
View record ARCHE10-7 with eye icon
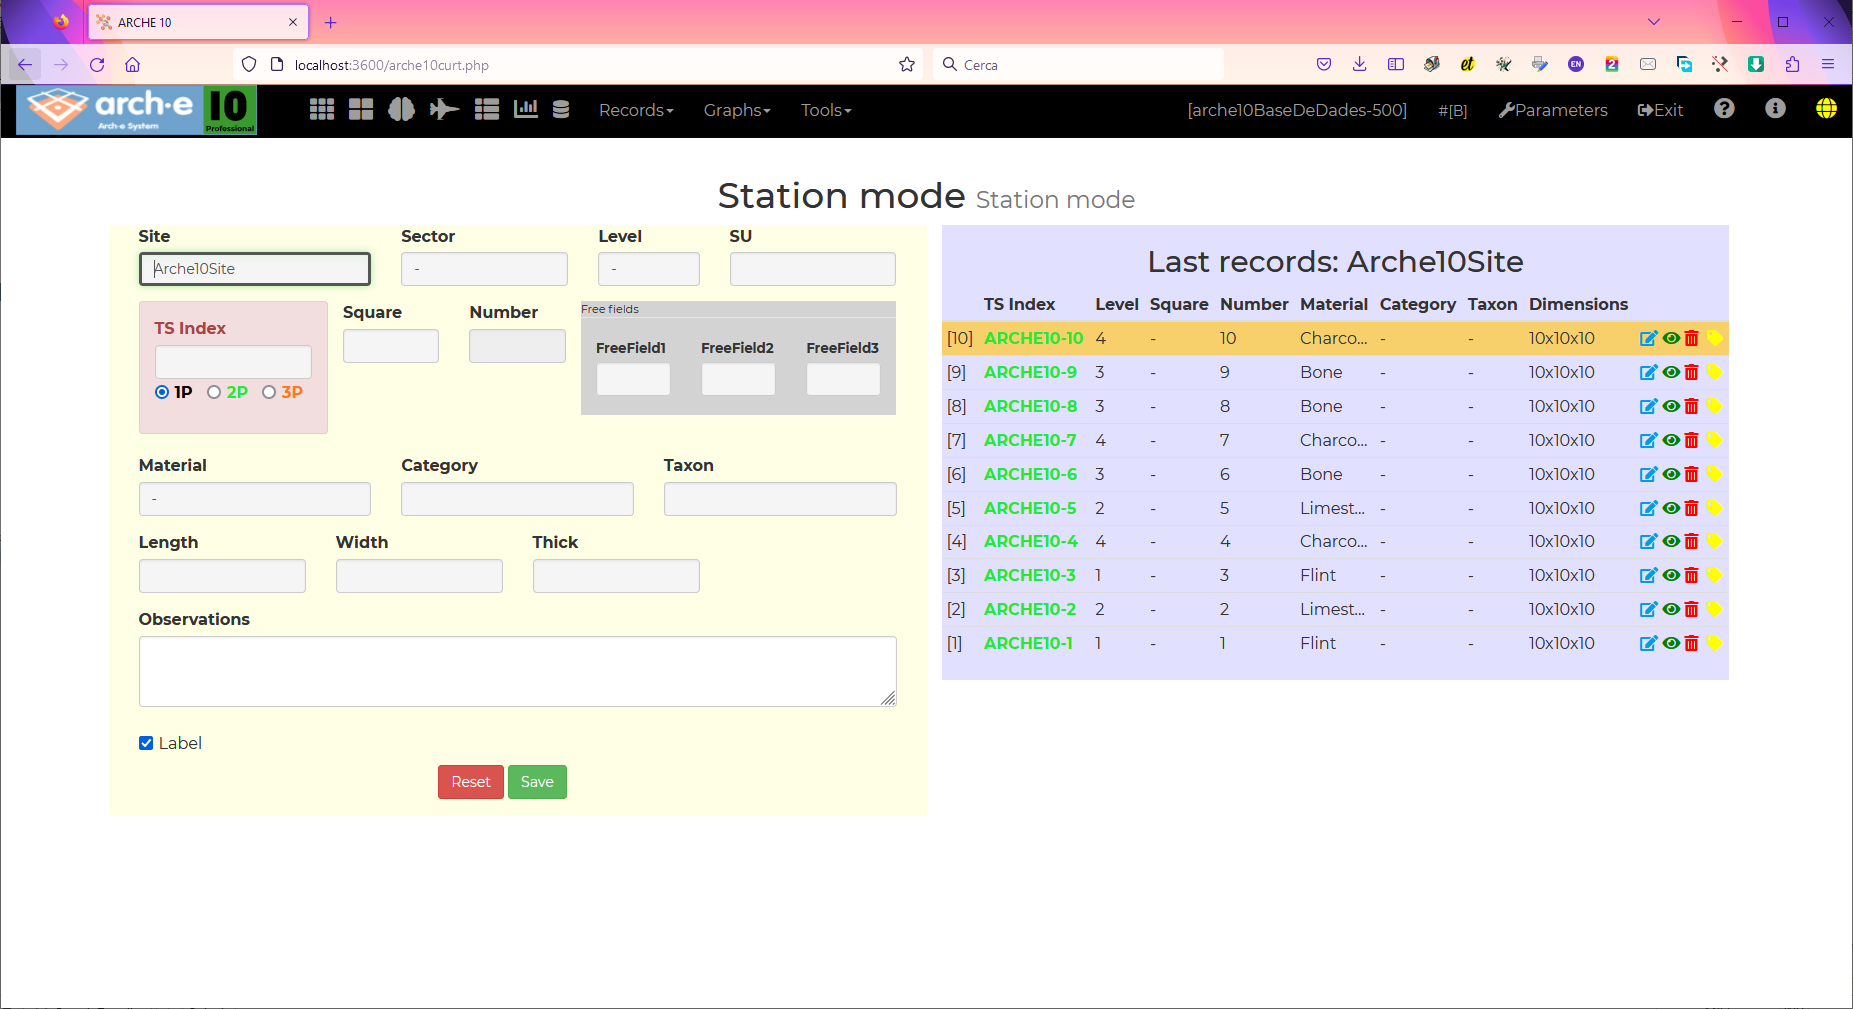[1671, 440]
